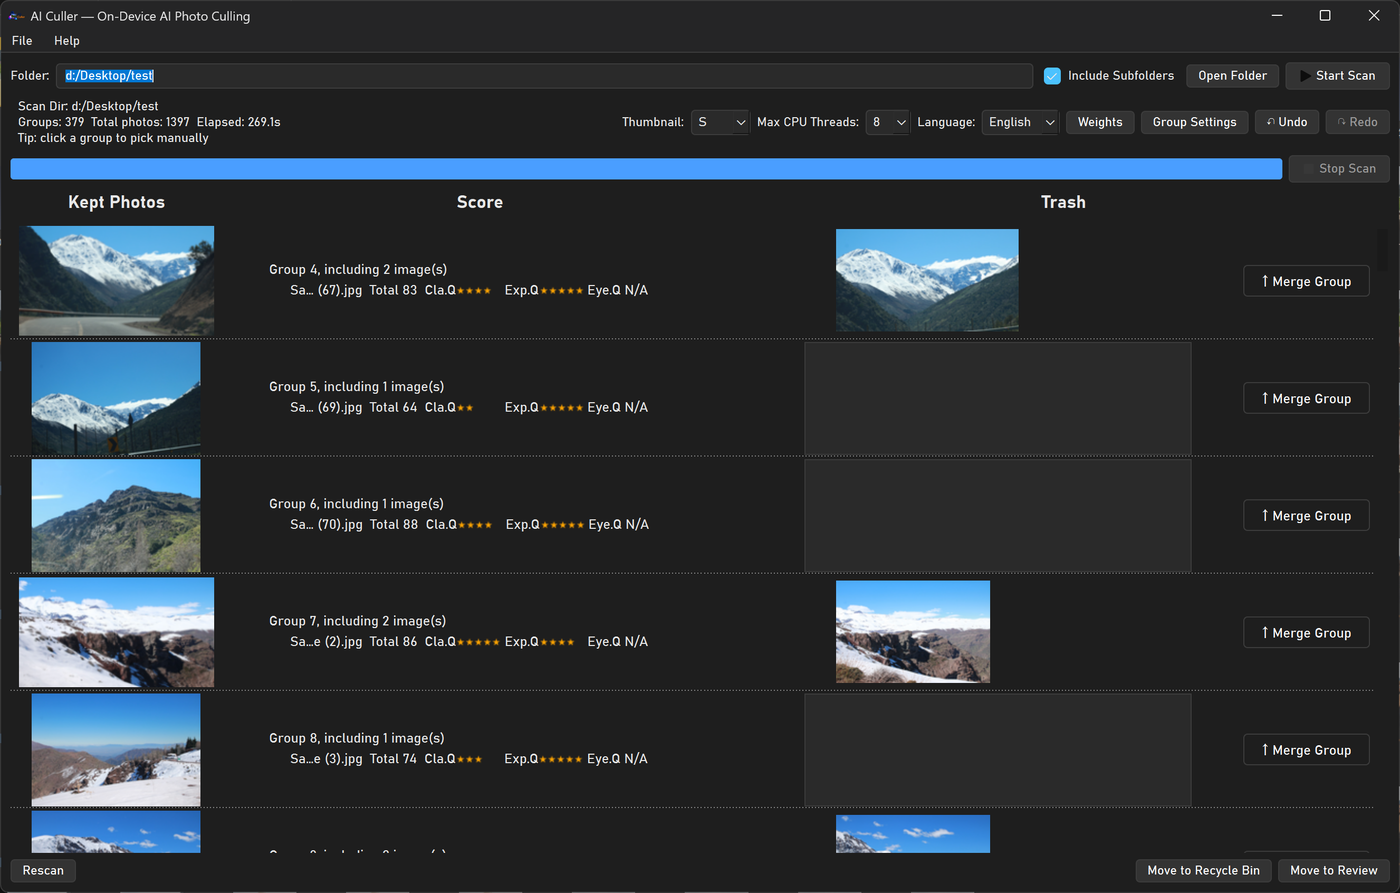1400x893 pixels.
Task: Open the Help menu
Action: click(67, 41)
